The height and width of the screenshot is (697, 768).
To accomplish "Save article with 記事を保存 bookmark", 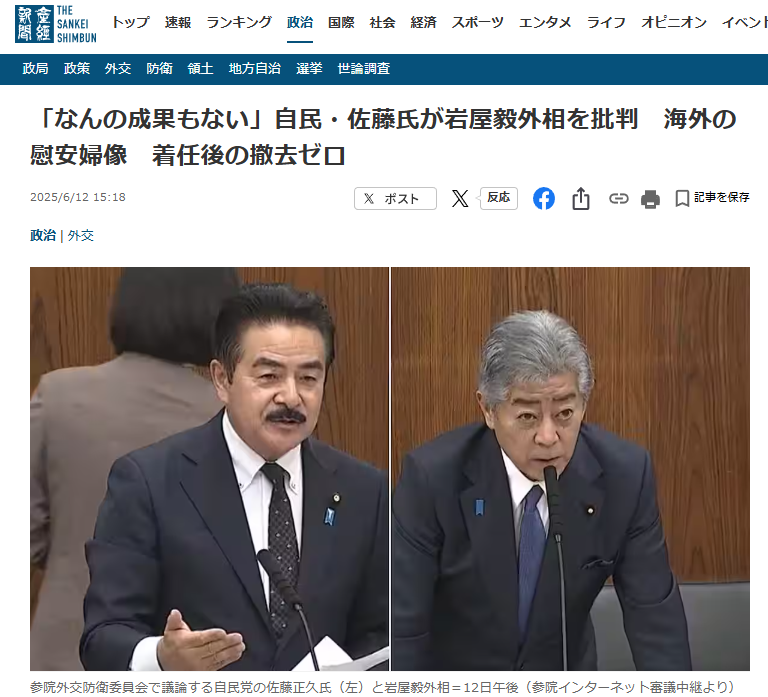I will pos(712,198).
